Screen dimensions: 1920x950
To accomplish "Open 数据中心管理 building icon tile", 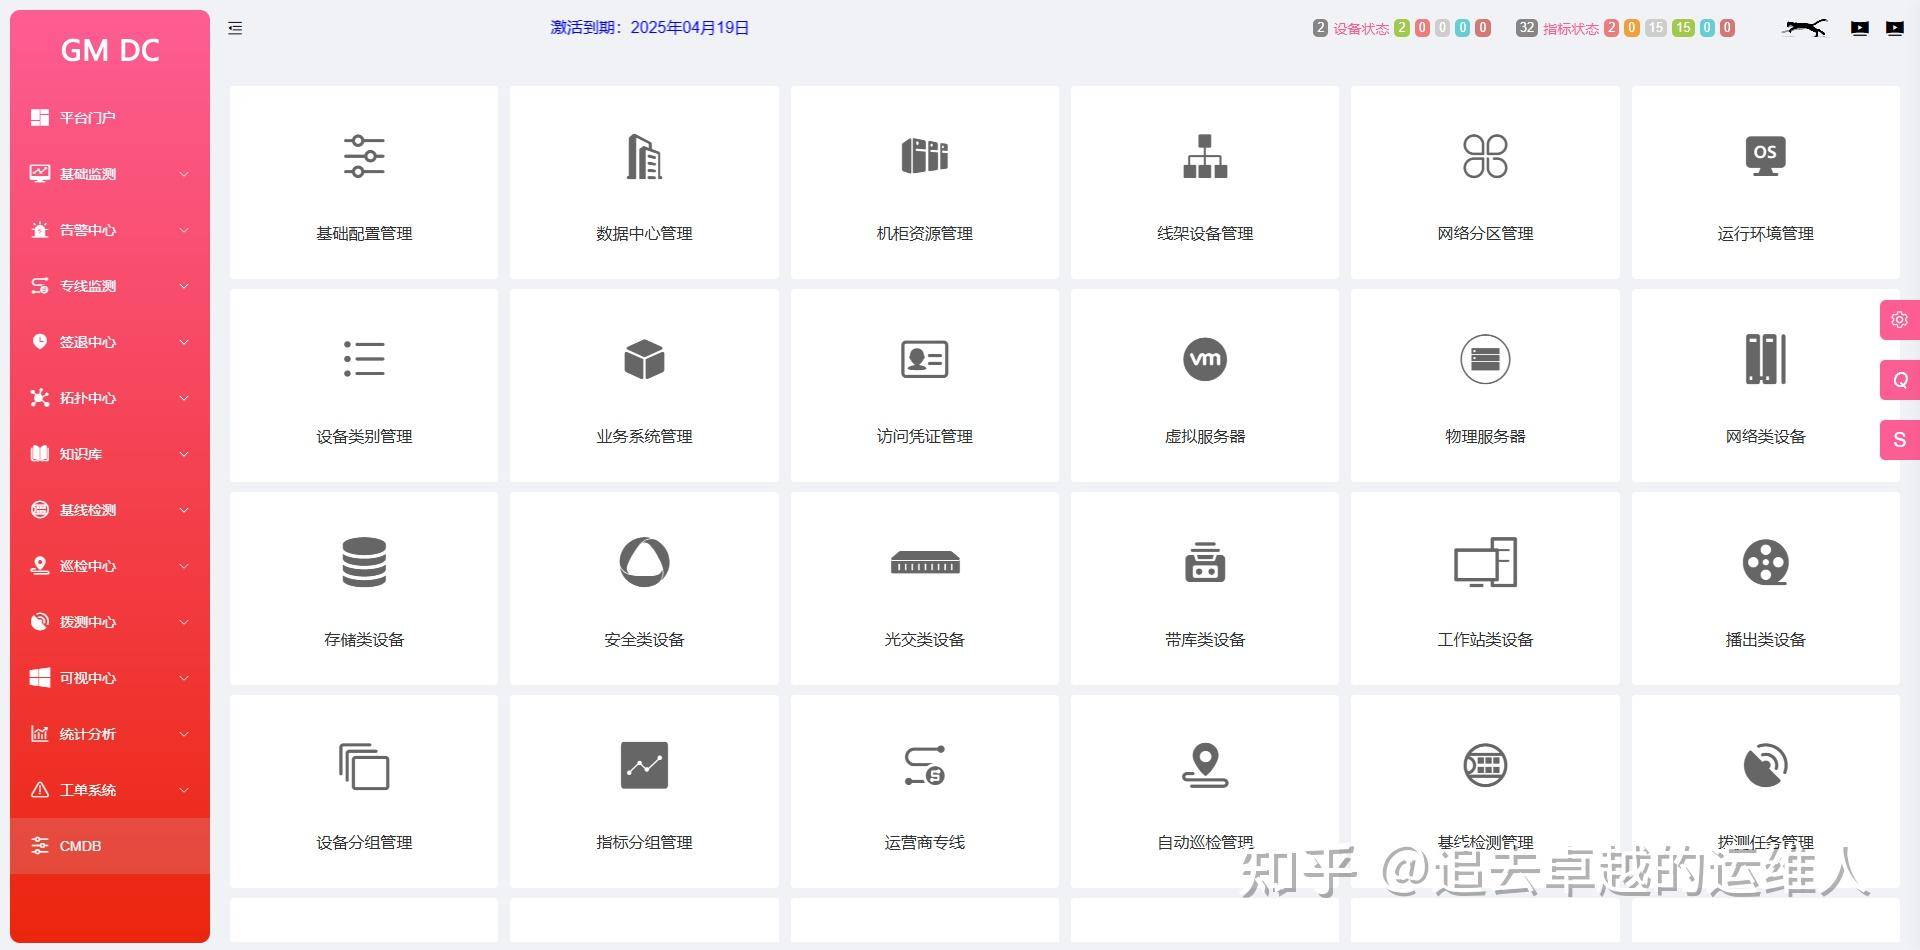I will pos(644,182).
